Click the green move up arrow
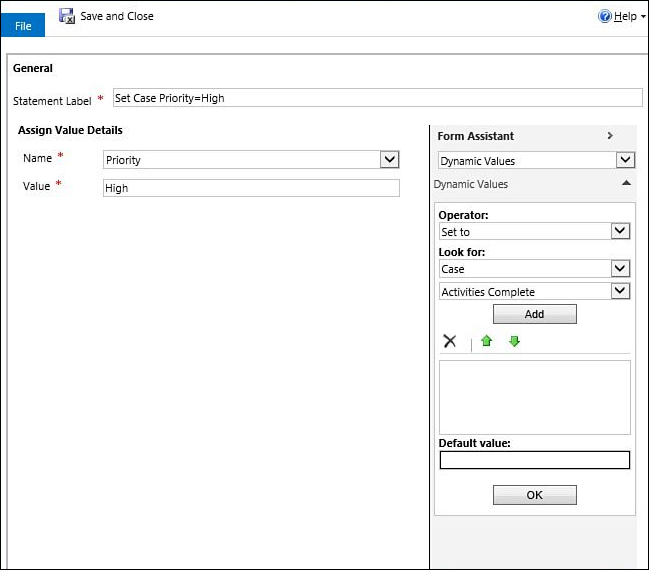 coord(486,341)
